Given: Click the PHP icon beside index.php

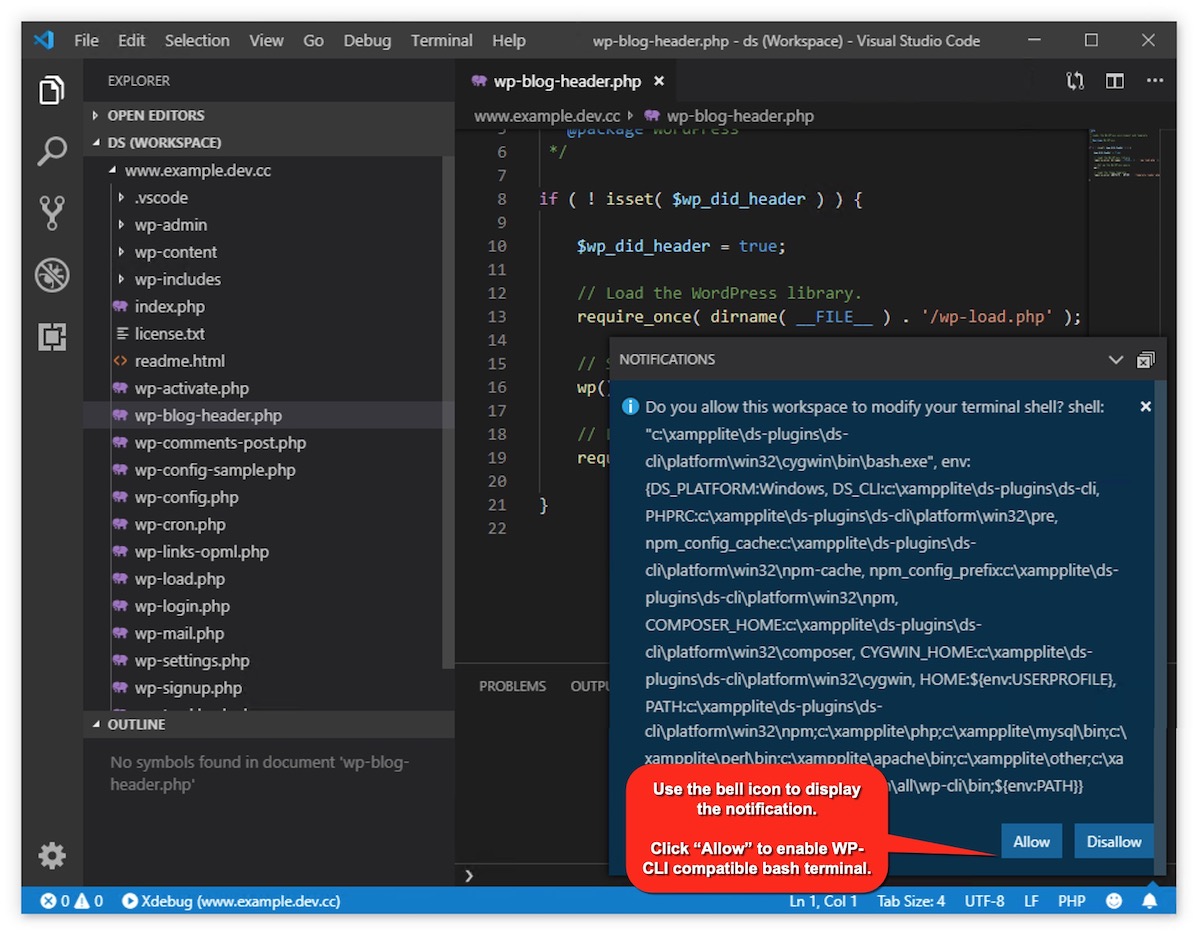Looking at the screenshot, I should click(x=120, y=306).
